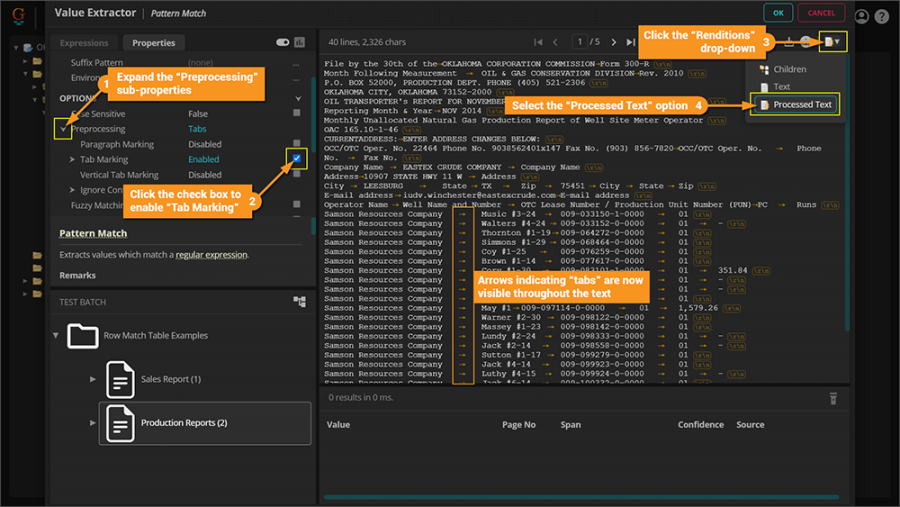This screenshot has height=507, width=900.
Task: Collapse the Preprocessing sub-properties
Action: coord(63,129)
